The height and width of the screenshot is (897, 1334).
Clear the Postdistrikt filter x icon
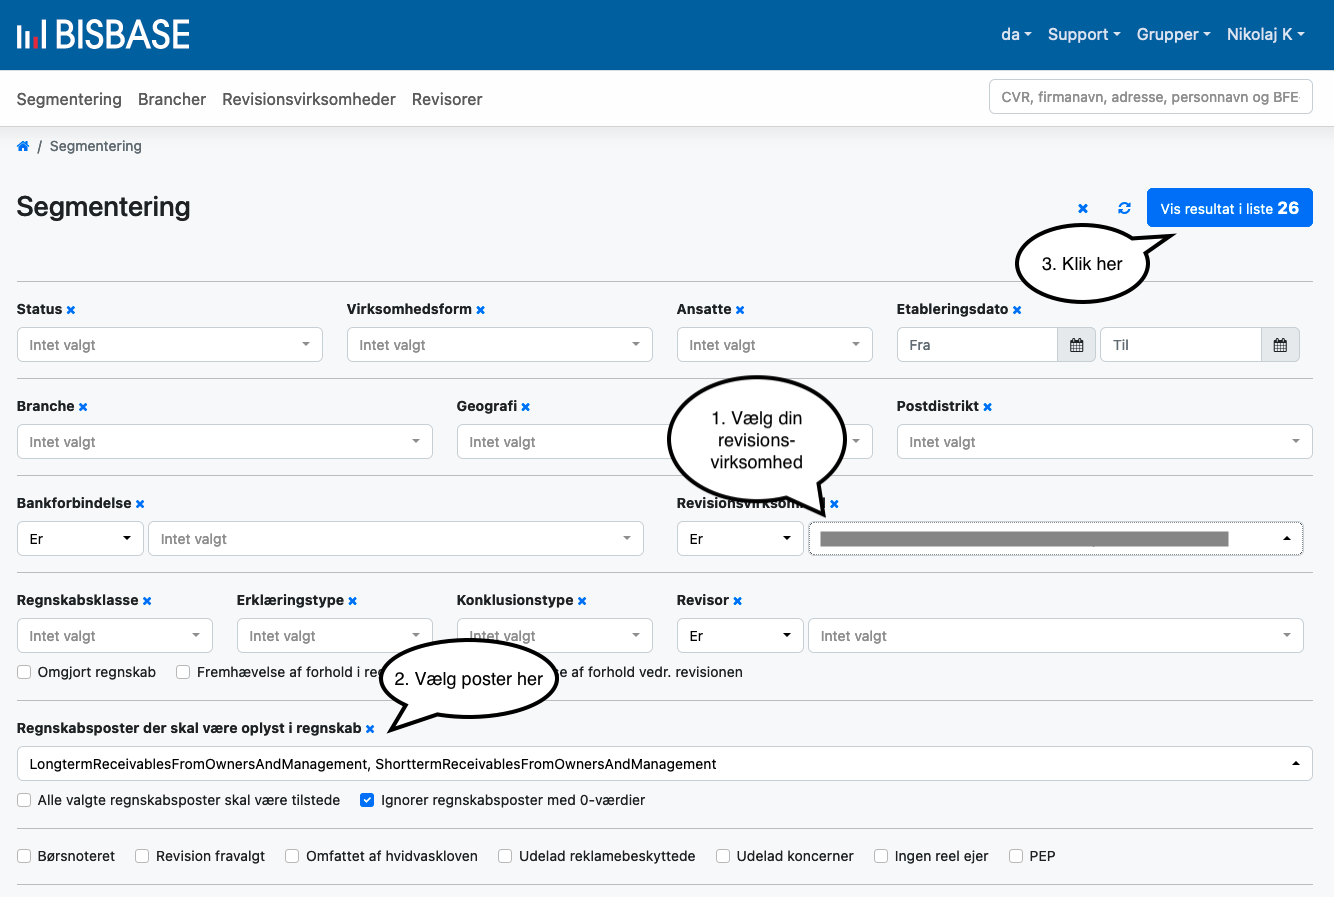(988, 407)
